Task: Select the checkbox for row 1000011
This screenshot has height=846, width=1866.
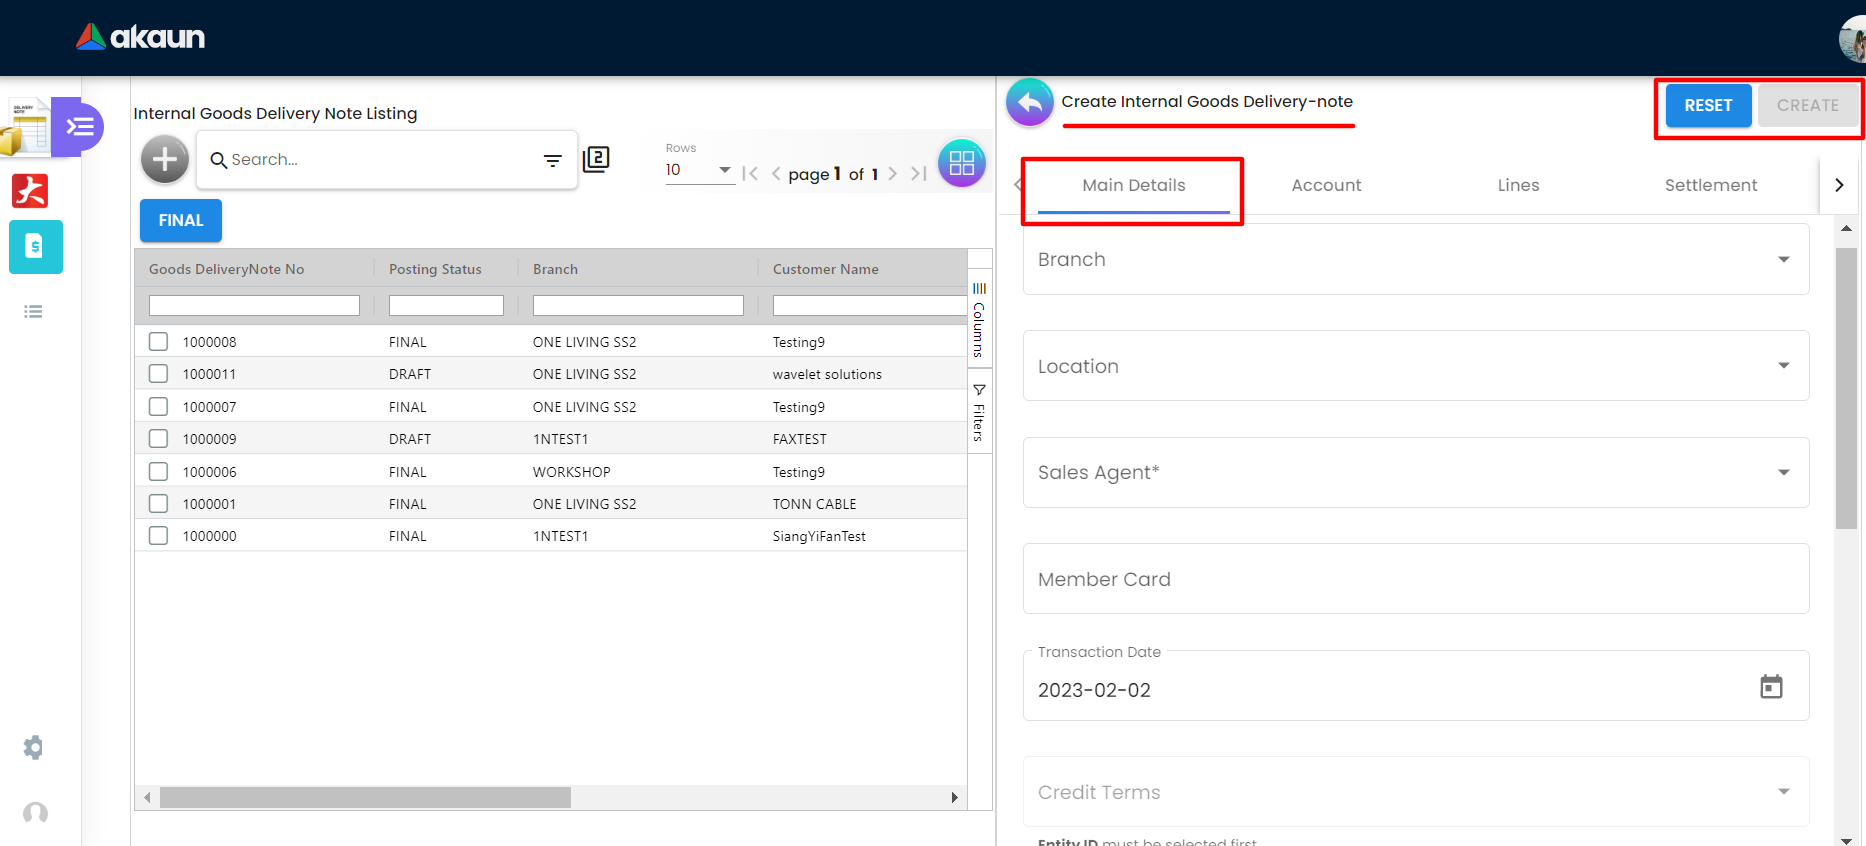Action: coord(158,374)
